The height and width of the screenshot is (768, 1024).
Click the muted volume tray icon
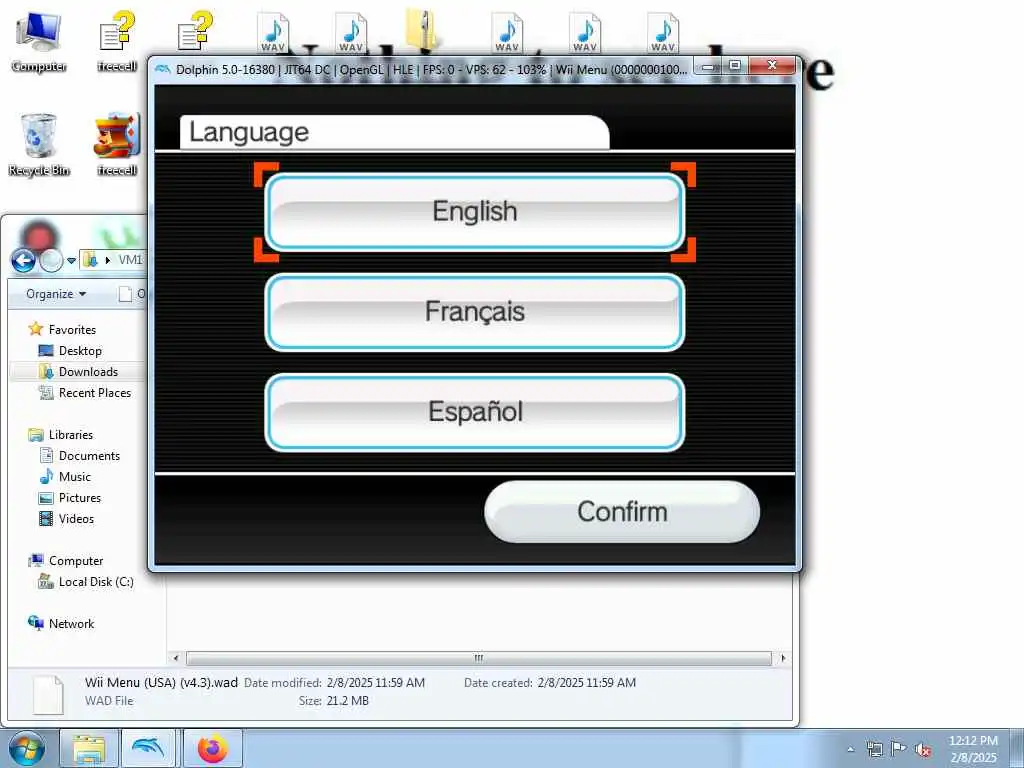923,749
